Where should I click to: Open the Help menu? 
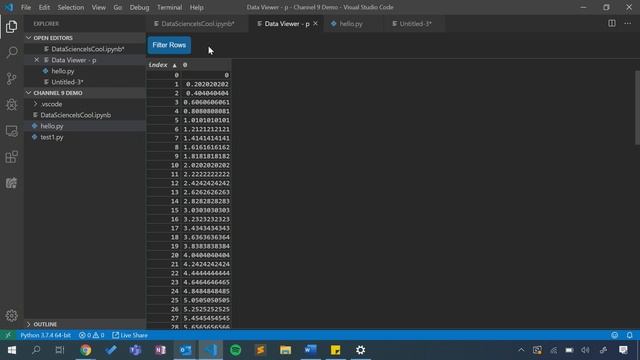pyautogui.click(x=196, y=7)
